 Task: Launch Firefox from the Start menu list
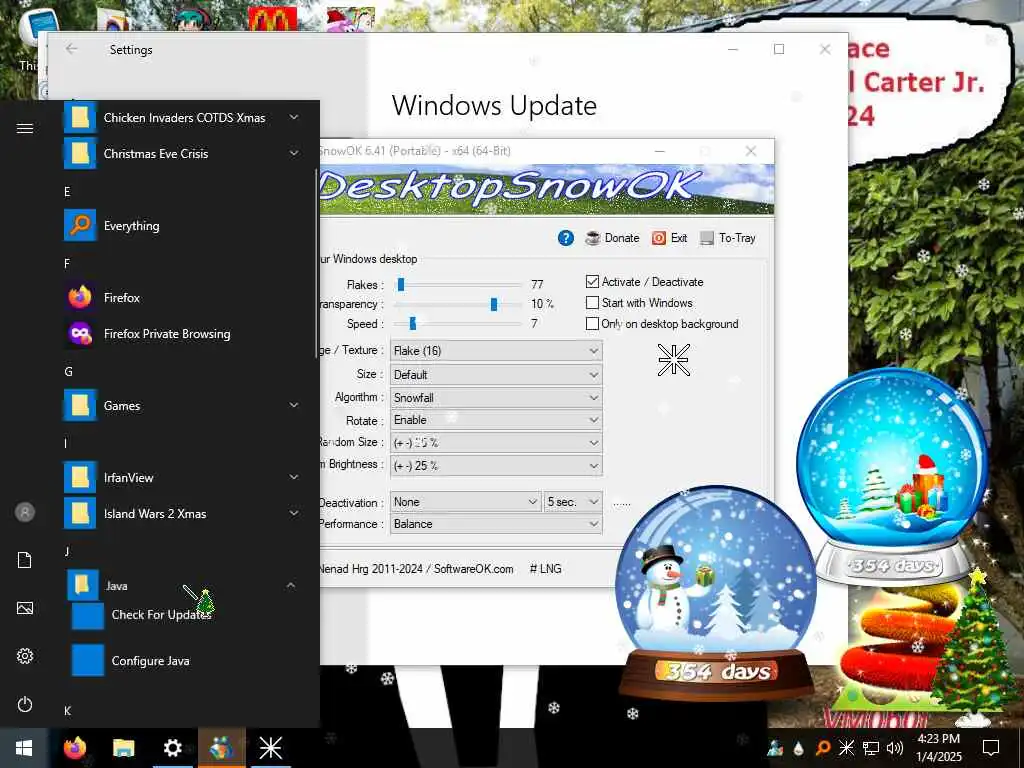pos(182,298)
